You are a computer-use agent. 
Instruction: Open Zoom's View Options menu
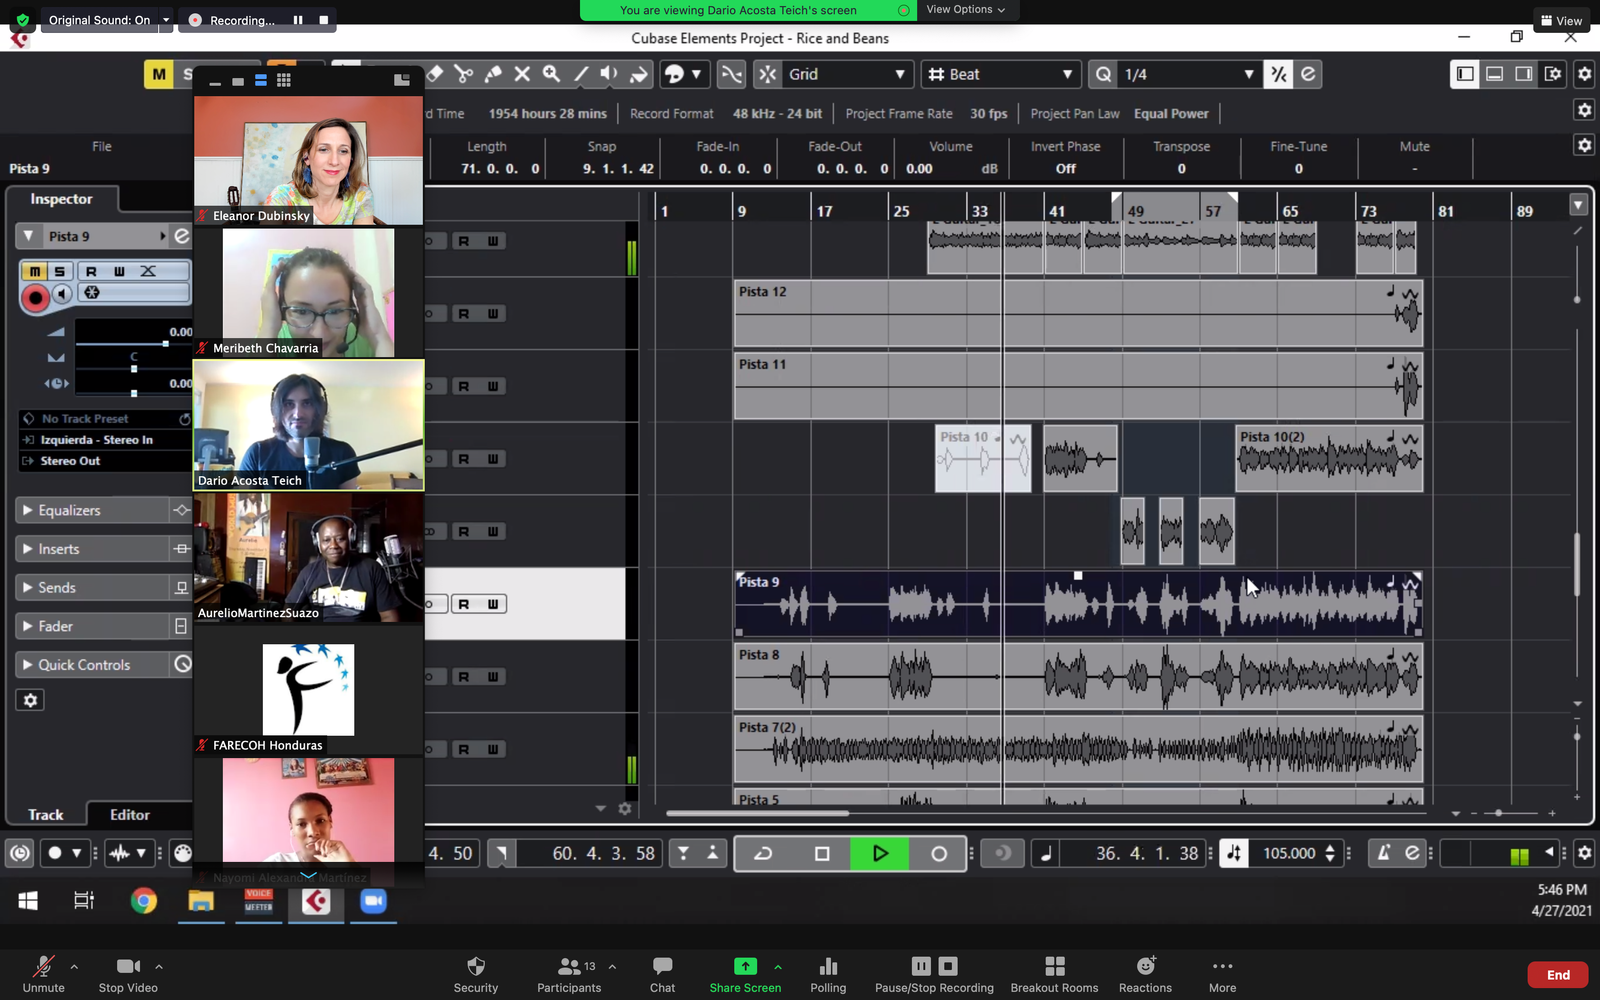965,10
